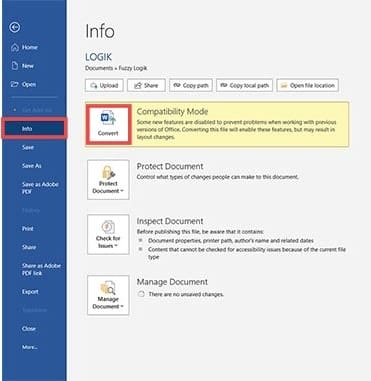371x381 pixels.
Task: Click More... at the sidebar bottom
Action: [30, 347]
